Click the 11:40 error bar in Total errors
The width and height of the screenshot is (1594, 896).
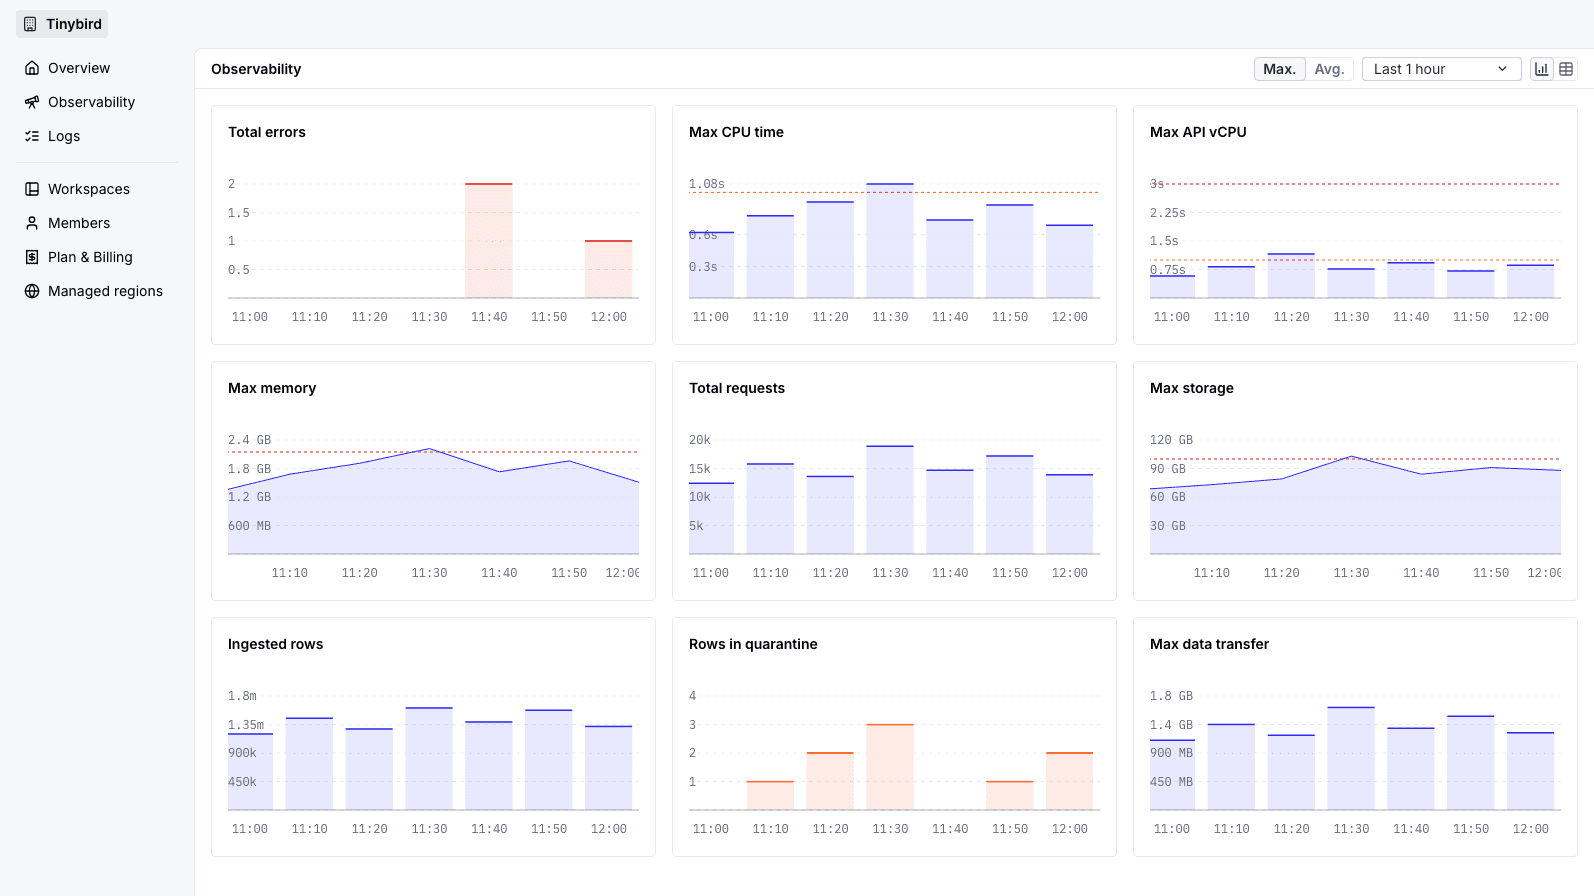pyautogui.click(x=489, y=241)
